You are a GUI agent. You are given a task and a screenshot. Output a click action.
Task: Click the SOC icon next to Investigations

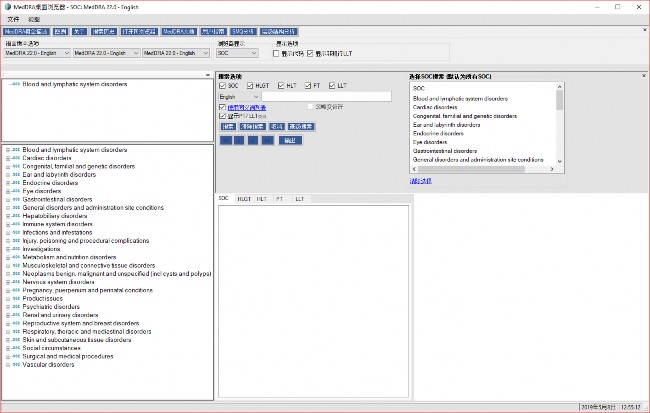pos(17,249)
